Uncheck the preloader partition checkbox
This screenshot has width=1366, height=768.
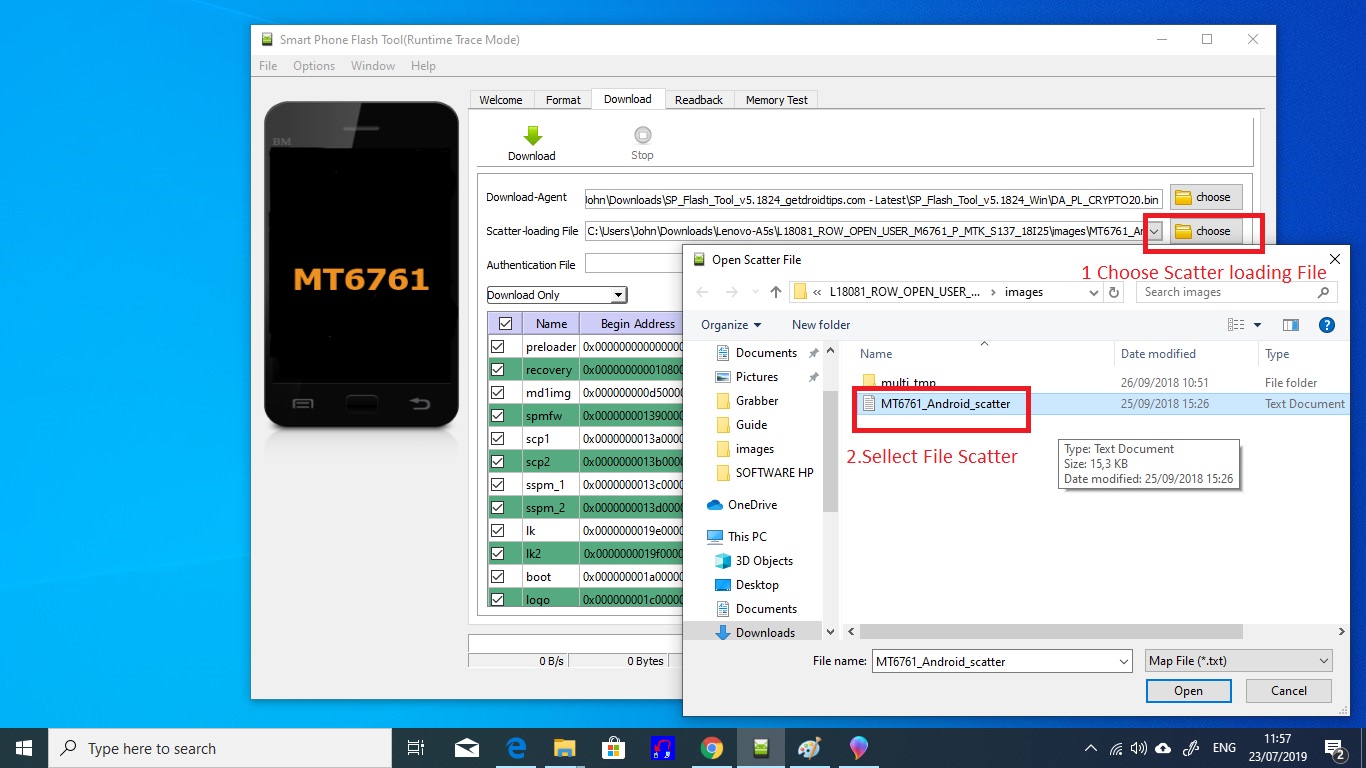pos(498,347)
